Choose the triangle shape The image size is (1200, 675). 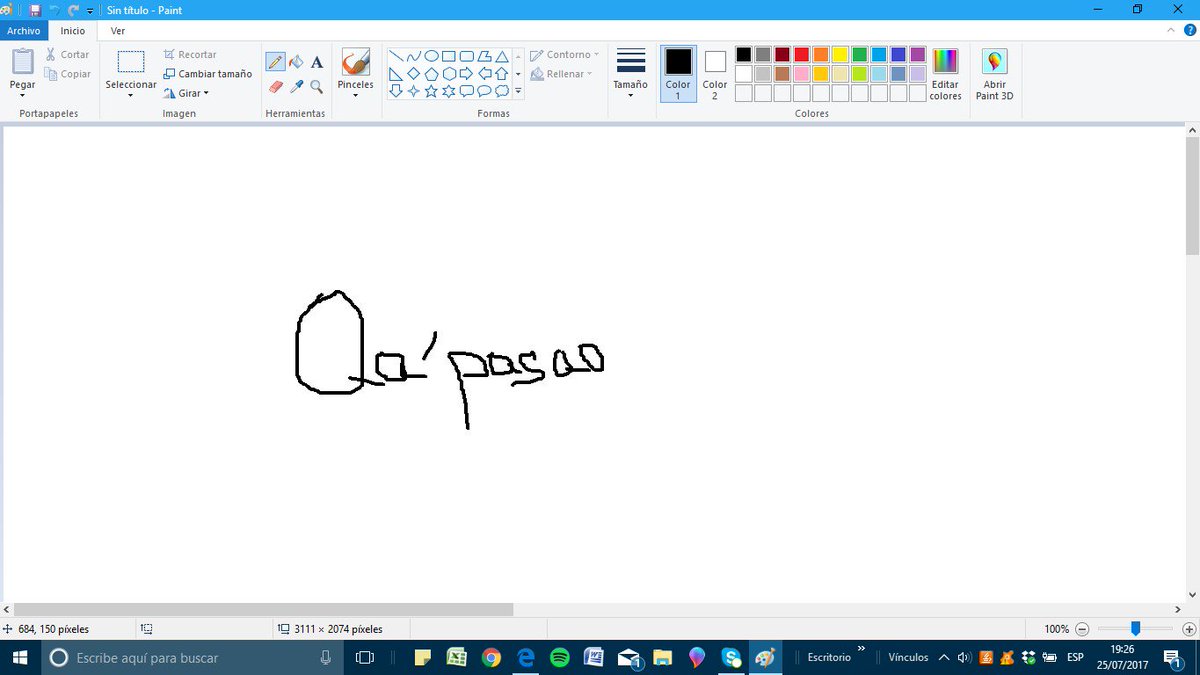tap(502, 56)
